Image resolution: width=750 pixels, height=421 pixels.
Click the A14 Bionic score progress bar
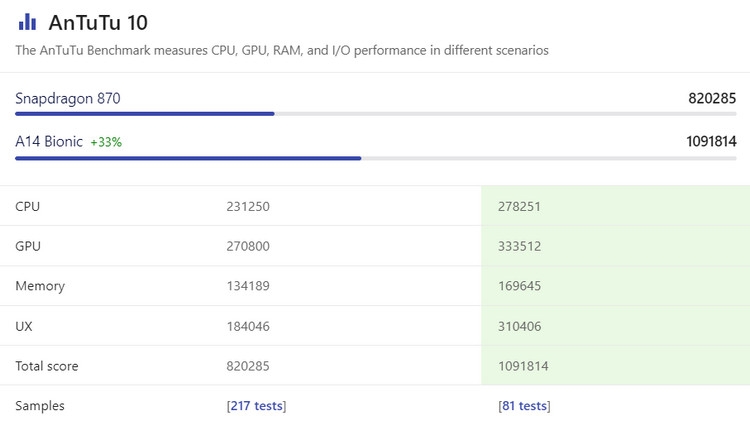(x=375, y=158)
